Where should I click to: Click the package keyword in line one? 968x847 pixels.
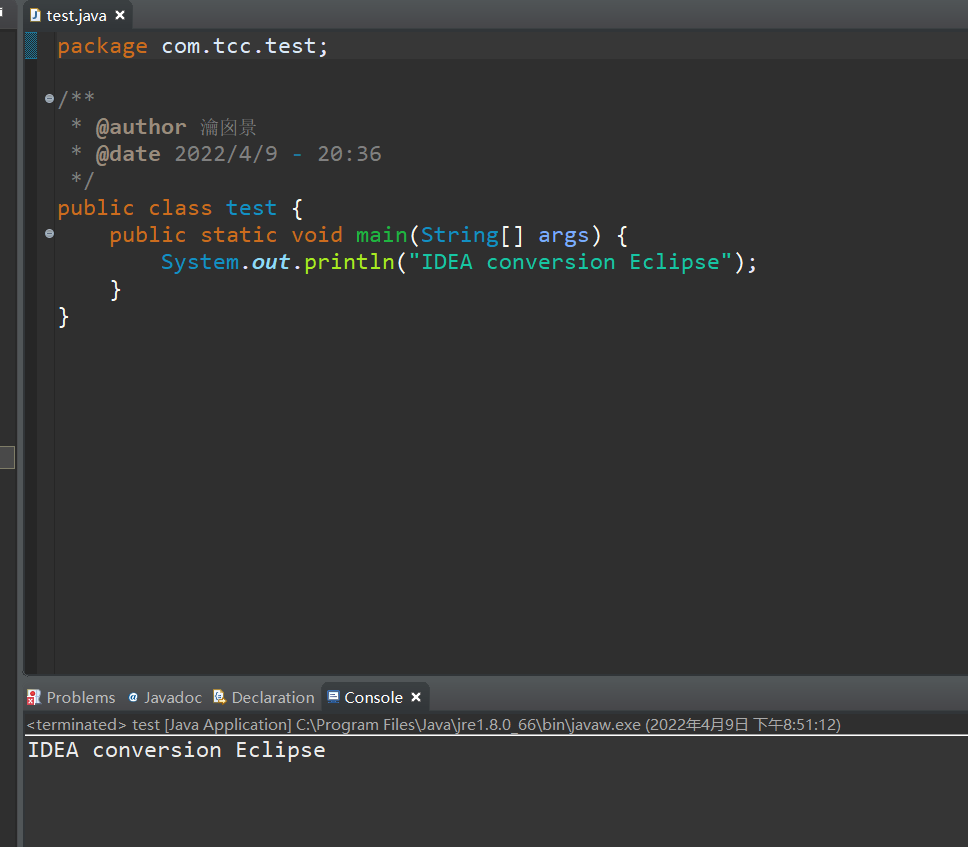102,47
